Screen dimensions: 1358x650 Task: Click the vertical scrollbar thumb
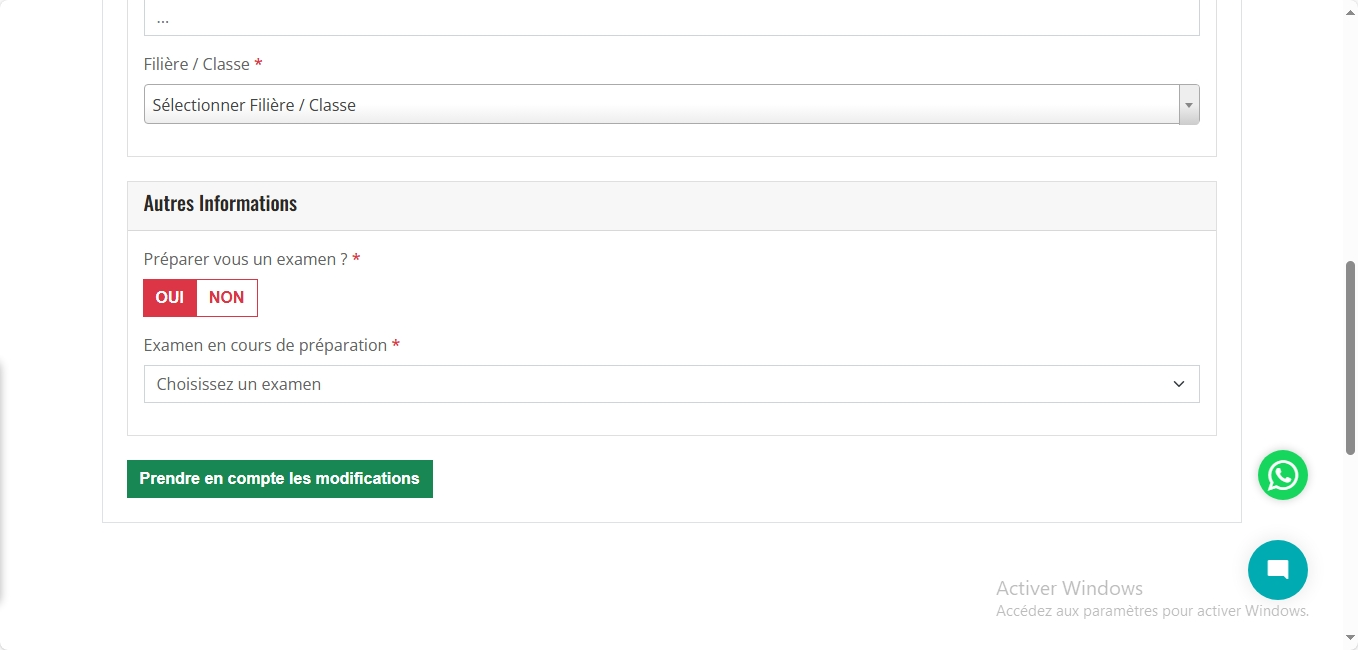pos(1350,357)
